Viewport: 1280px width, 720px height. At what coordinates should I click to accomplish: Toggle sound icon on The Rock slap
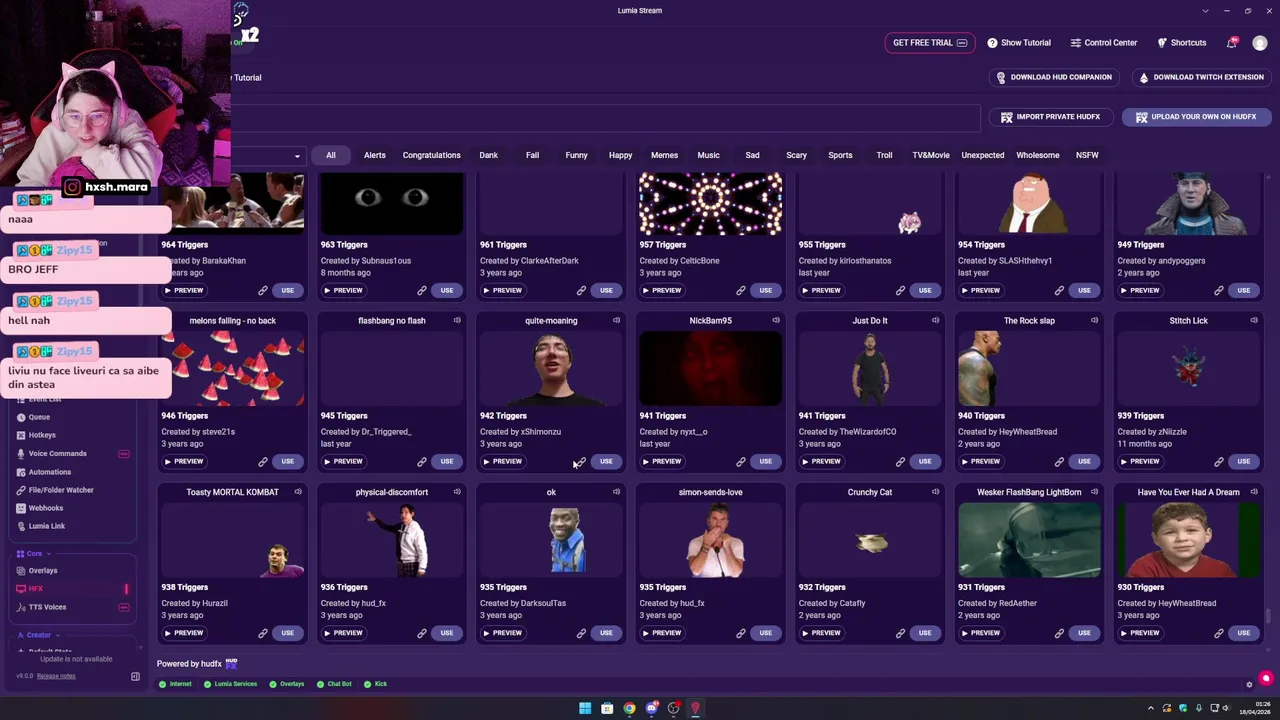click(1094, 321)
